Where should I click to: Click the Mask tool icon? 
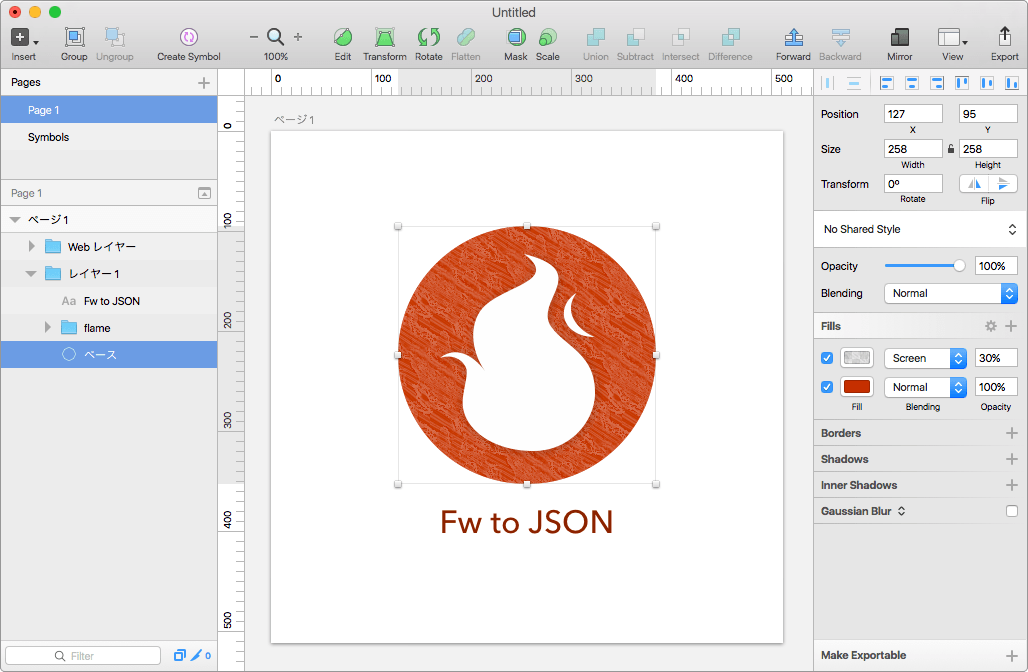pyautogui.click(x=516, y=38)
